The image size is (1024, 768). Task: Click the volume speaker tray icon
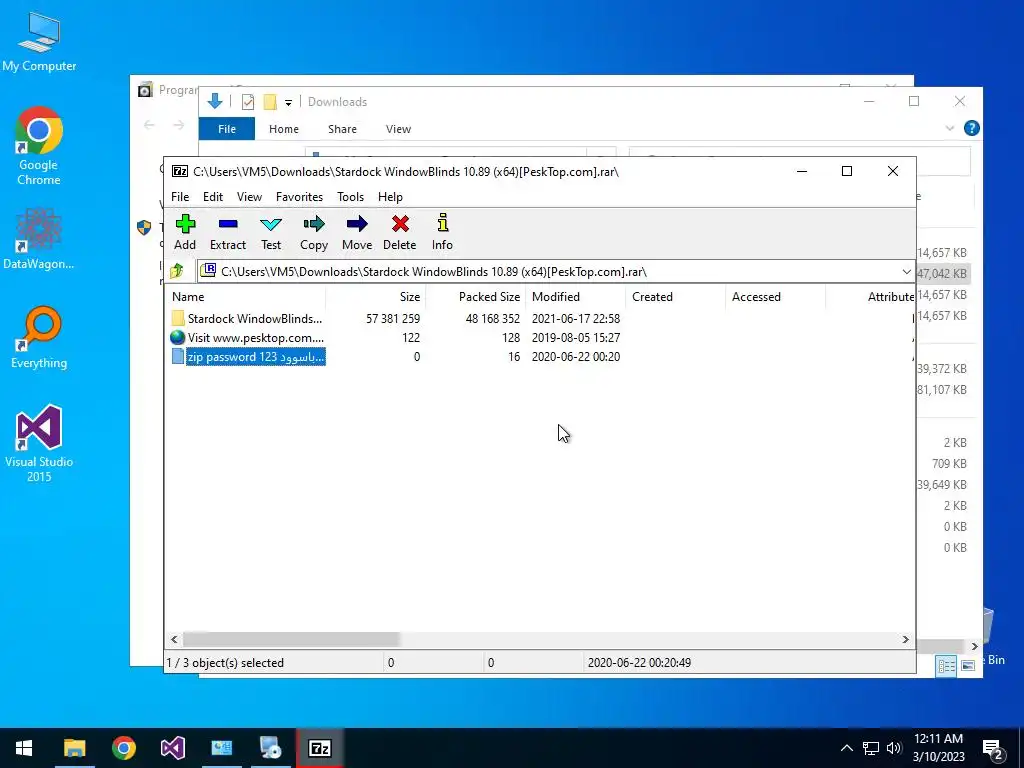point(894,748)
